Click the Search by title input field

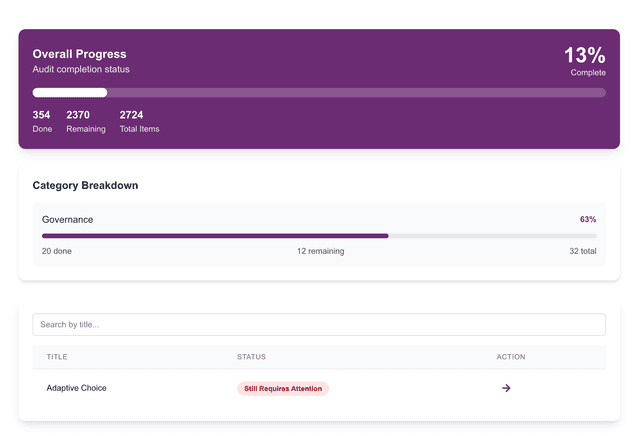click(319, 325)
